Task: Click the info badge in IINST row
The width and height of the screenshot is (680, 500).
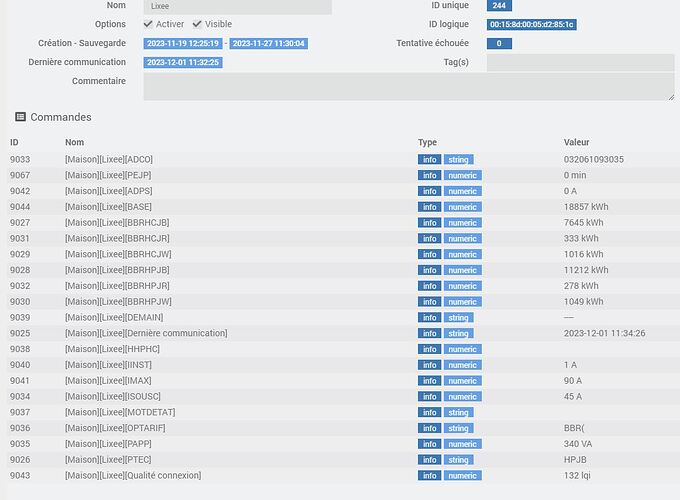Action: click(430, 365)
